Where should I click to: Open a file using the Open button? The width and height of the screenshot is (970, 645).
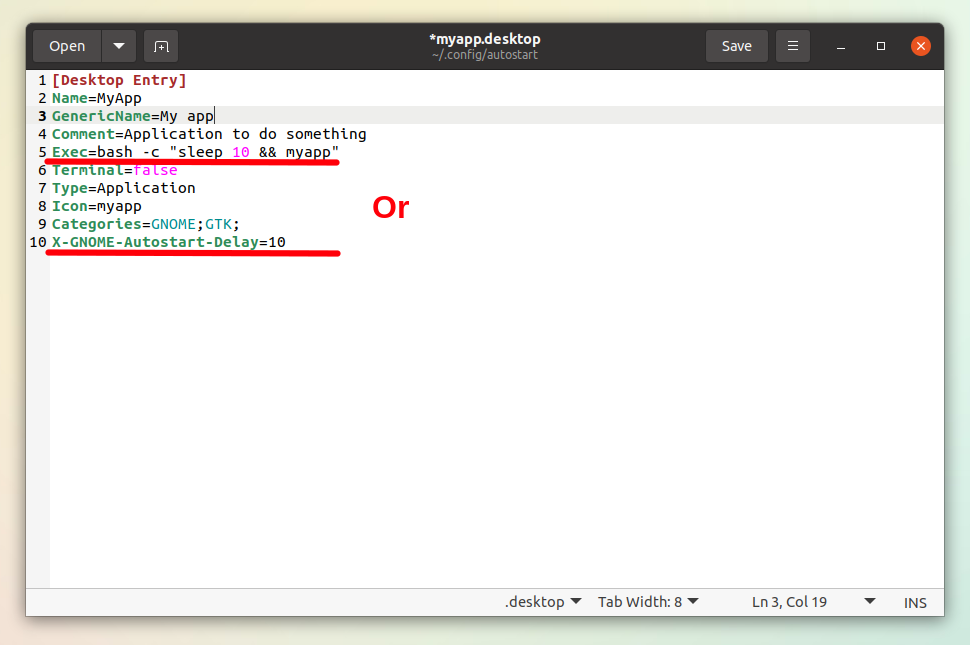point(66,45)
